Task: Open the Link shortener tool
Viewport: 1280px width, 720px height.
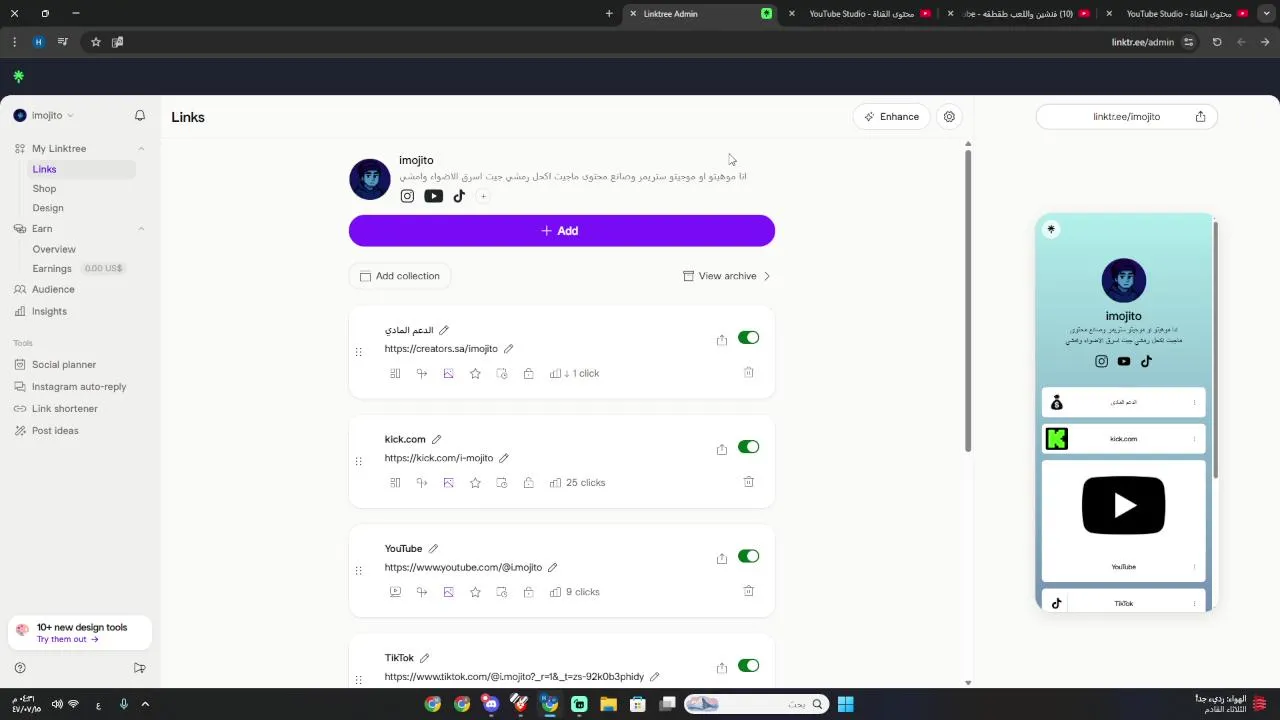Action: click(65, 409)
